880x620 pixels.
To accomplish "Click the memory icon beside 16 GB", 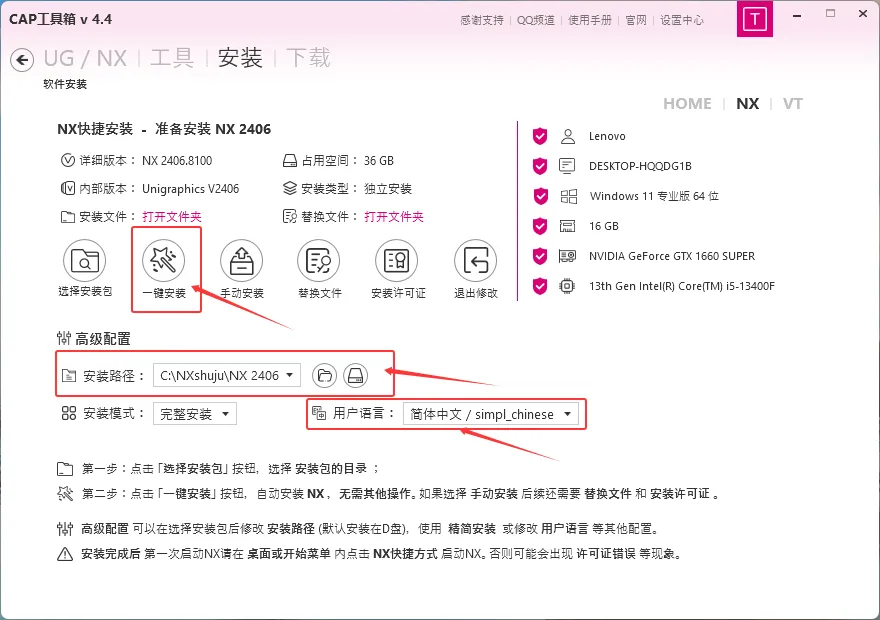I will click(567, 226).
